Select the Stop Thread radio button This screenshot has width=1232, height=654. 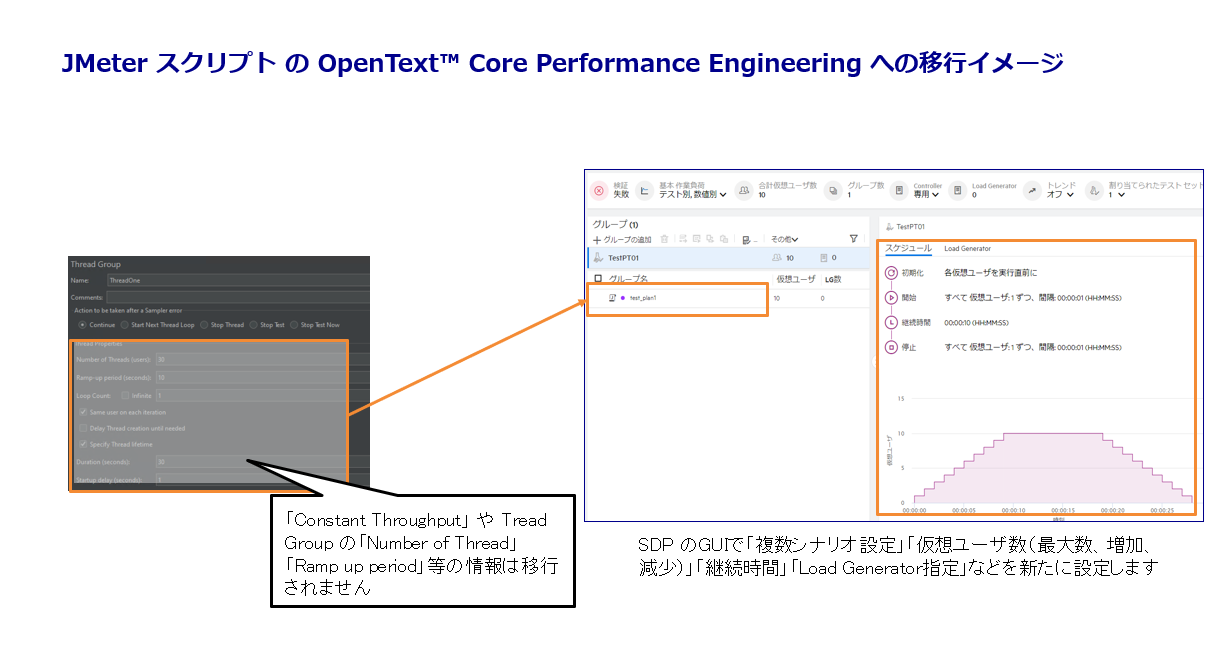click(205, 325)
